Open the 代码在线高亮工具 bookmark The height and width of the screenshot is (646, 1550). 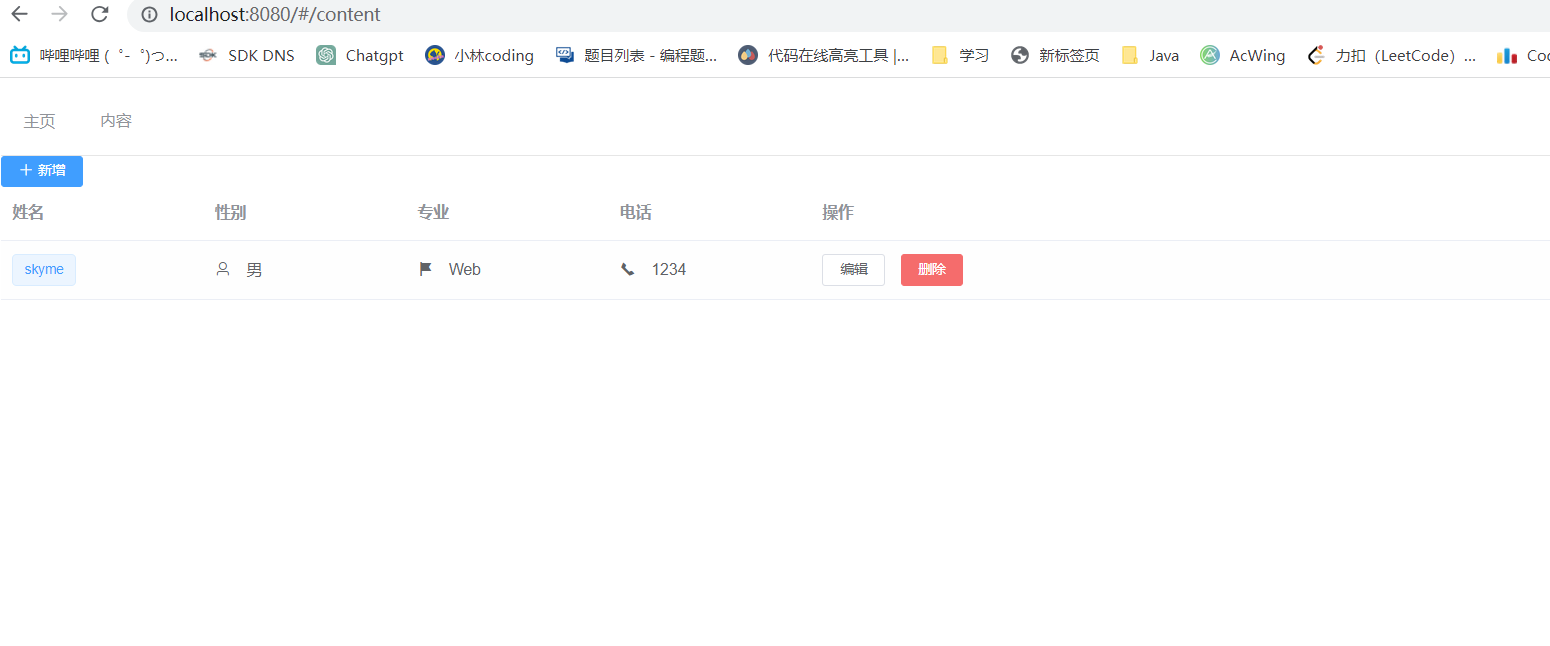pyautogui.click(x=824, y=56)
